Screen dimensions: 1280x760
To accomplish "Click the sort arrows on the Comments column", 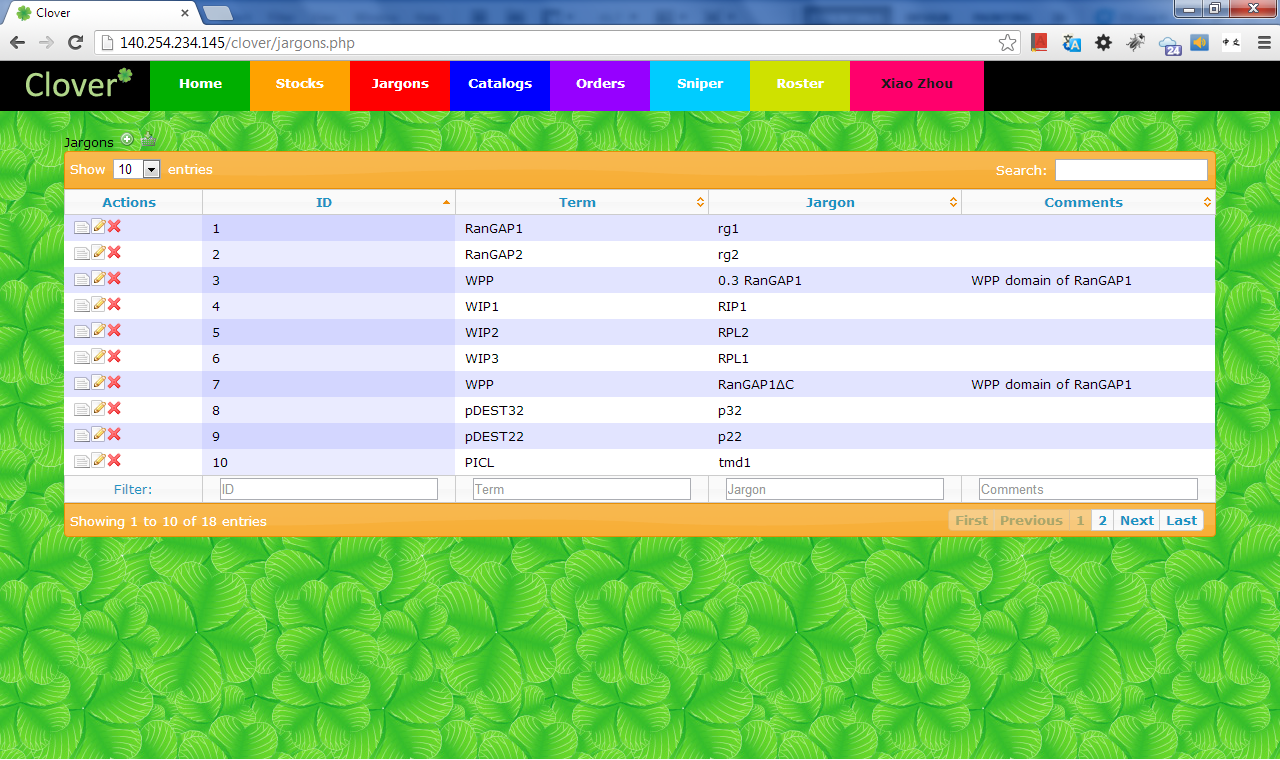I will [x=1206, y=201].
